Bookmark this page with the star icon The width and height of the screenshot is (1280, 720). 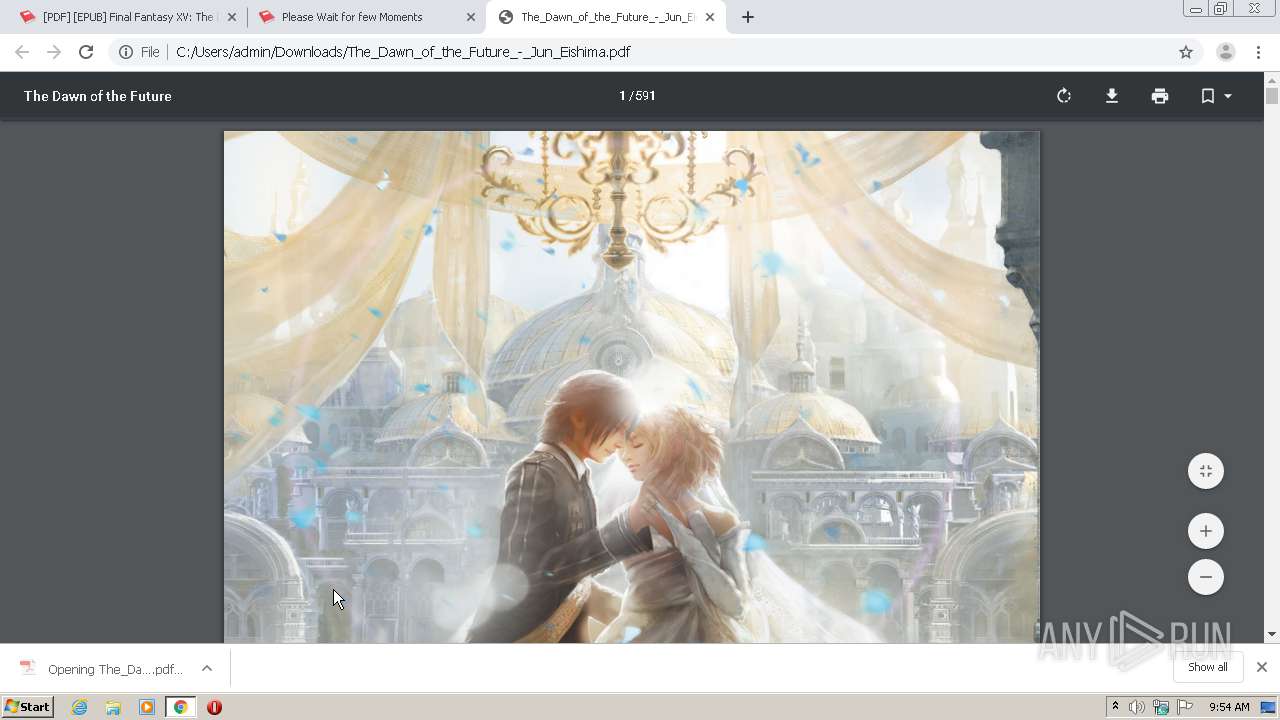[1186, 52]
